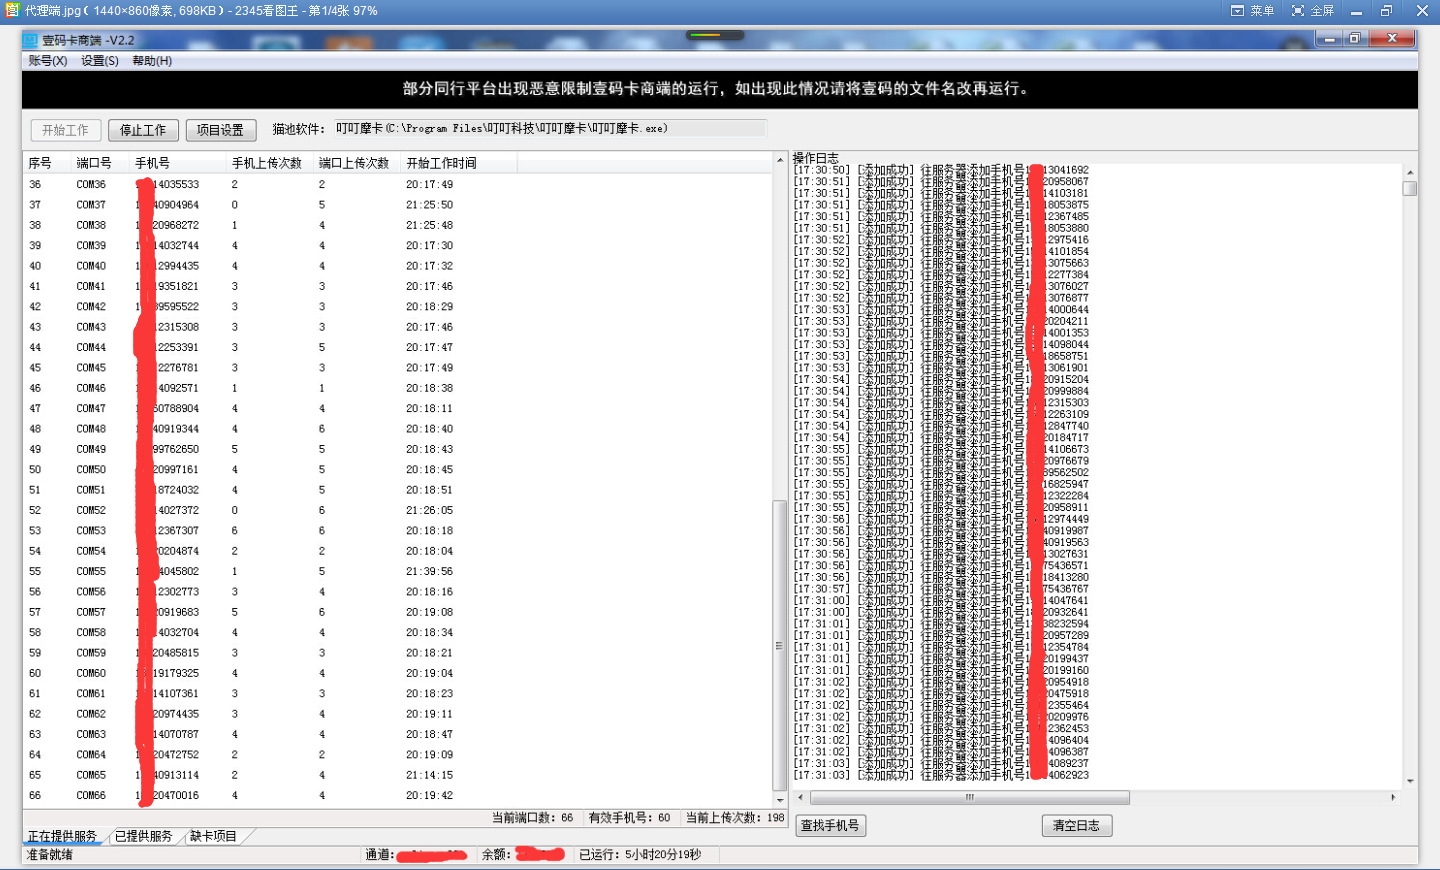Click the port list scrollbar down arrow
This screenshot has height=870, width=1440.
coord(780,800)
